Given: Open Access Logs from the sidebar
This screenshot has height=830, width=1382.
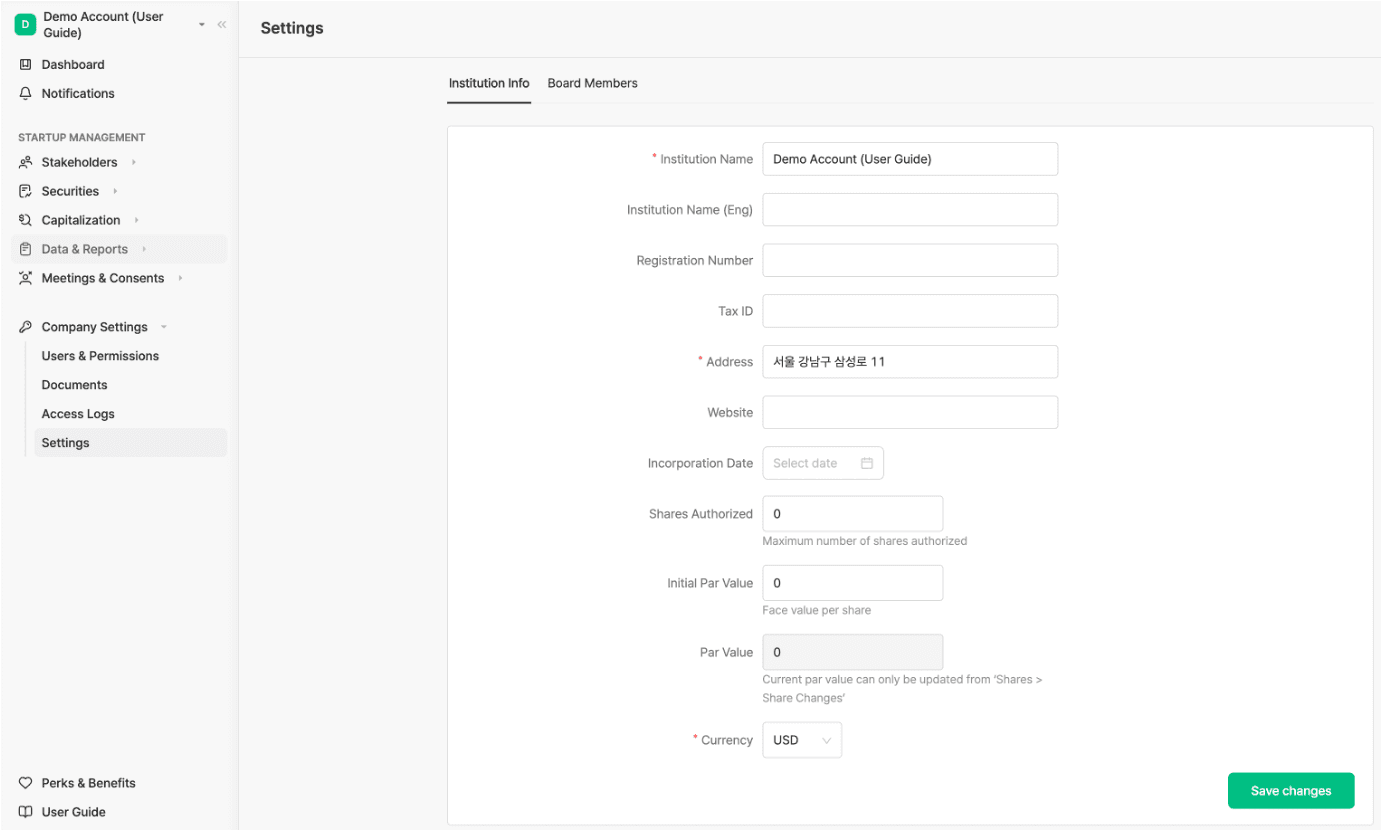Looking at the screenshot, I should [78, 413].
